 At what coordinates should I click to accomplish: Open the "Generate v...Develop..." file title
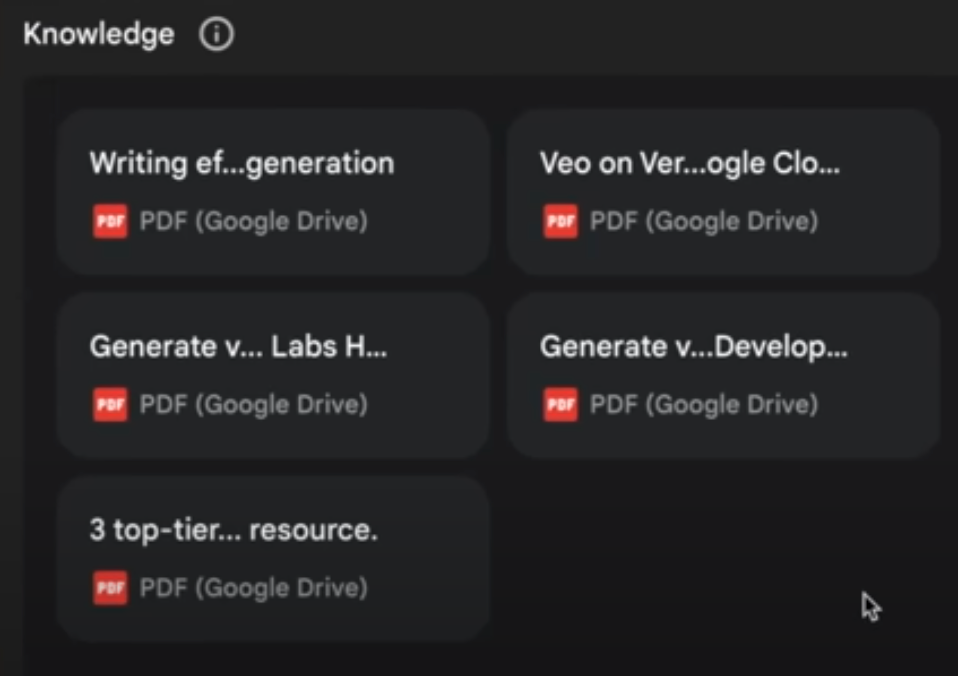pyautogui.click(x=693, y=347)
